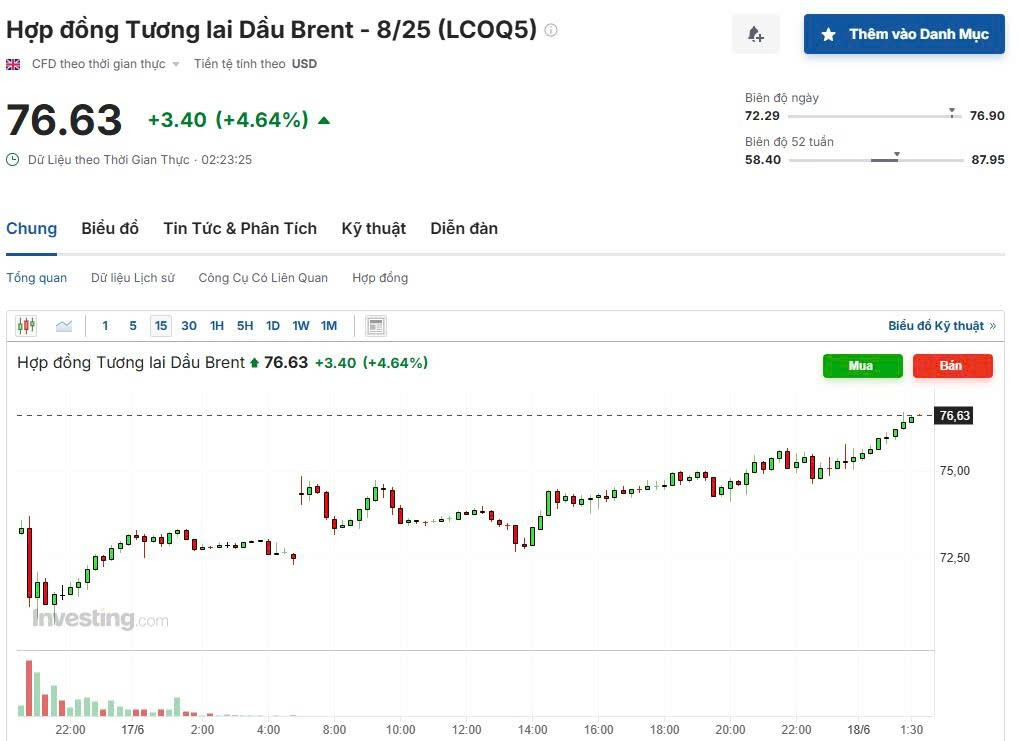Choose the 1M chart interval
This screenshot has height=741, width=1019.
click(x=329, y=325)
